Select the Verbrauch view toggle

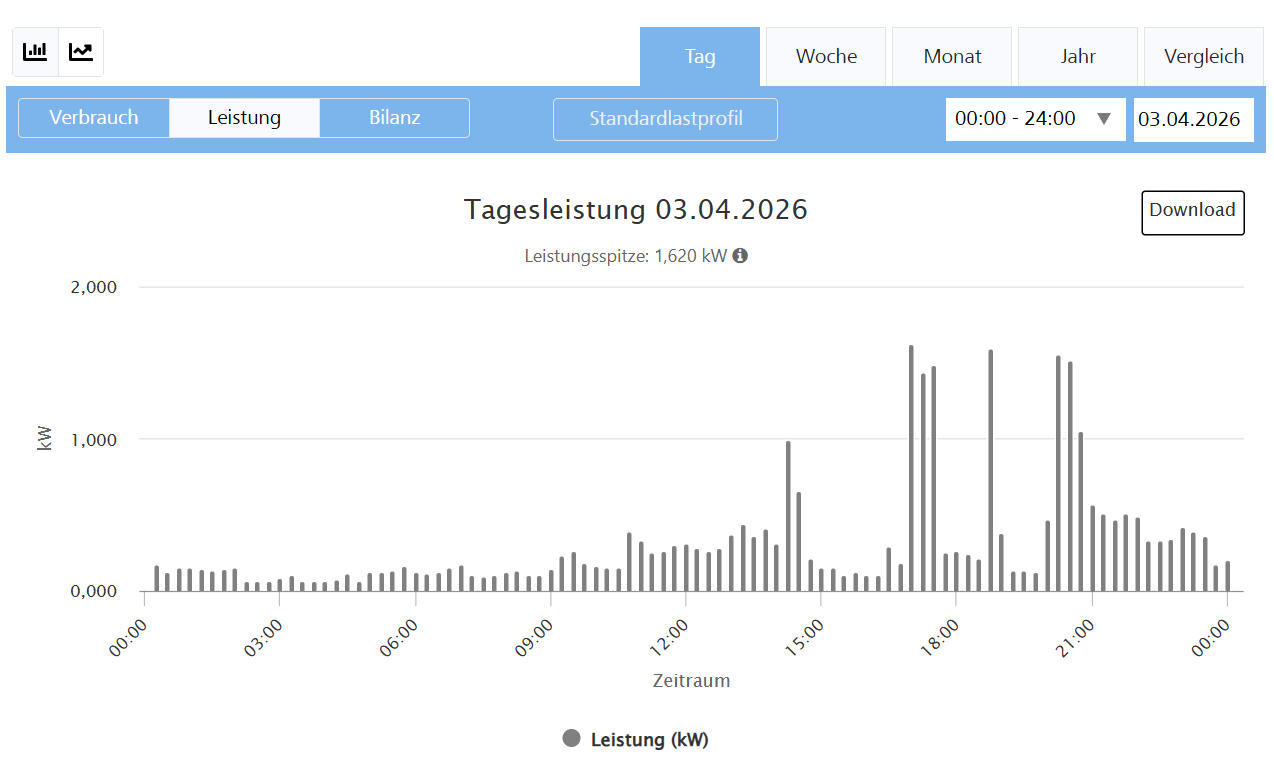coord(94,118)
